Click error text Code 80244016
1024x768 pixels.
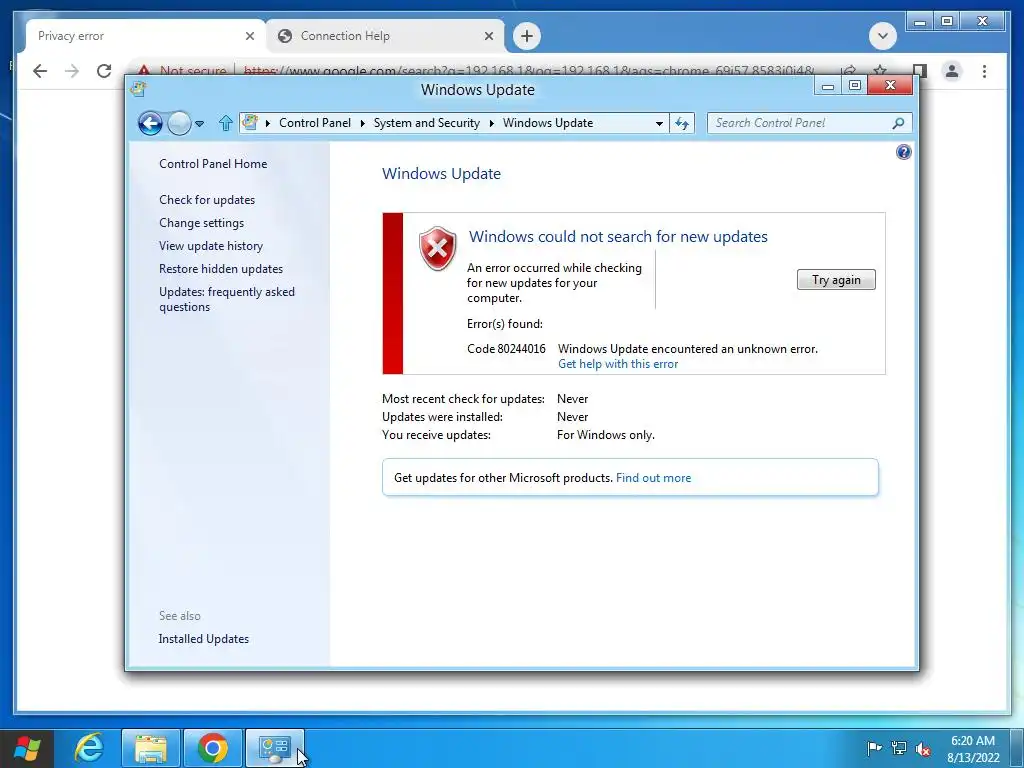(506, 349)
